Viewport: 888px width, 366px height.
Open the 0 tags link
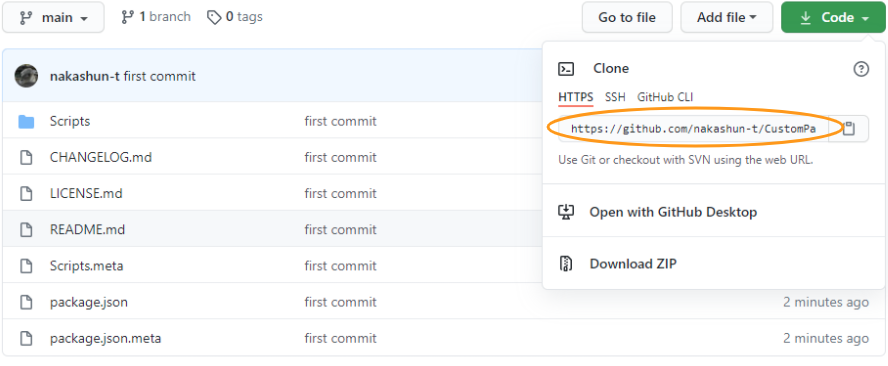pos(234,18)
